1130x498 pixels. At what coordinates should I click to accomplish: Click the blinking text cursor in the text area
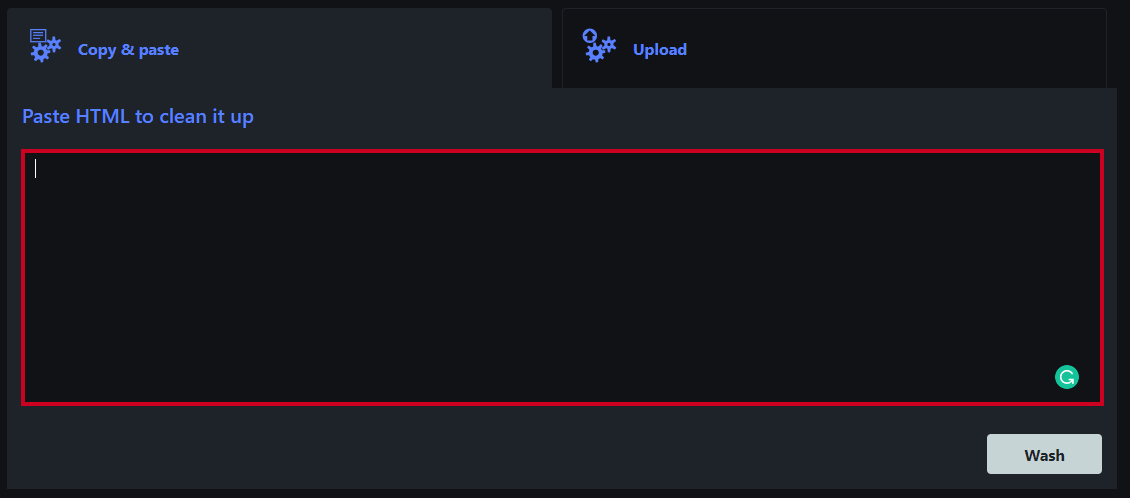[35, 169]
